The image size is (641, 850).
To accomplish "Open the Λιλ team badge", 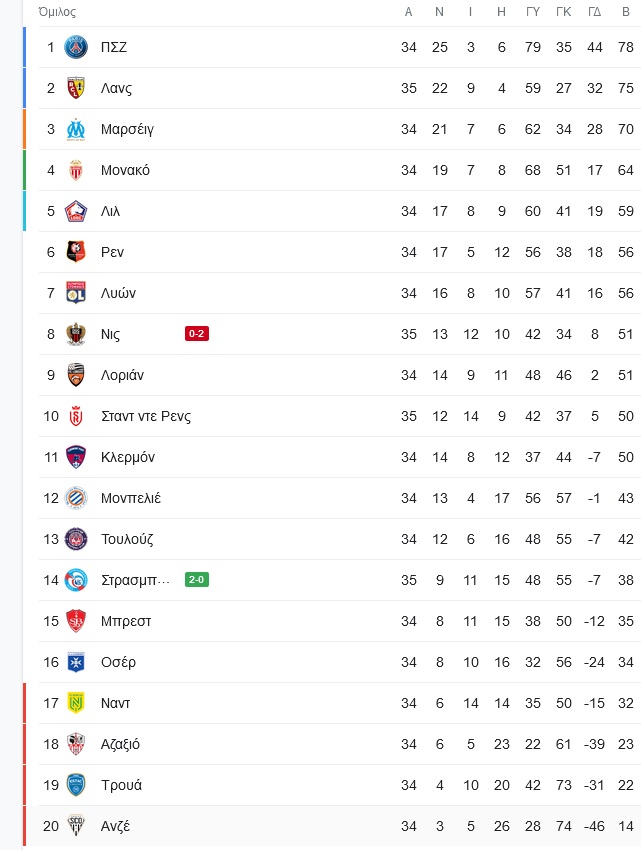I will (76, 211).
